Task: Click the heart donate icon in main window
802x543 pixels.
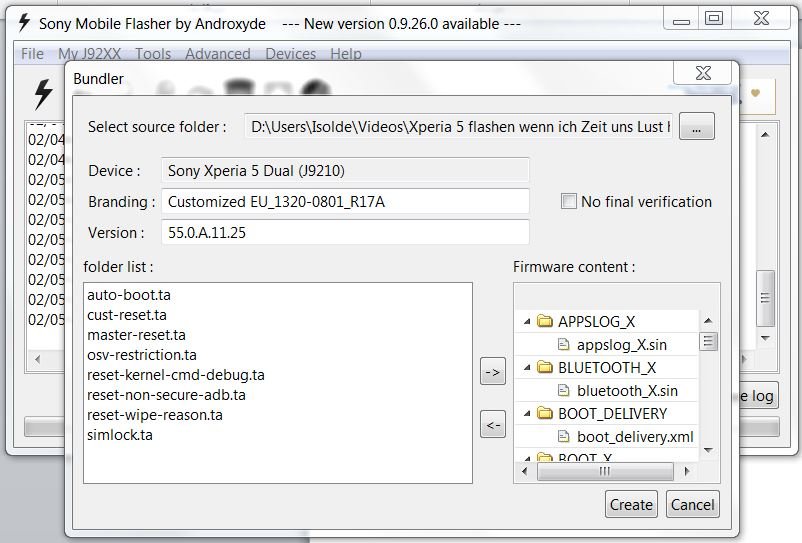Action: pos(755,93)
